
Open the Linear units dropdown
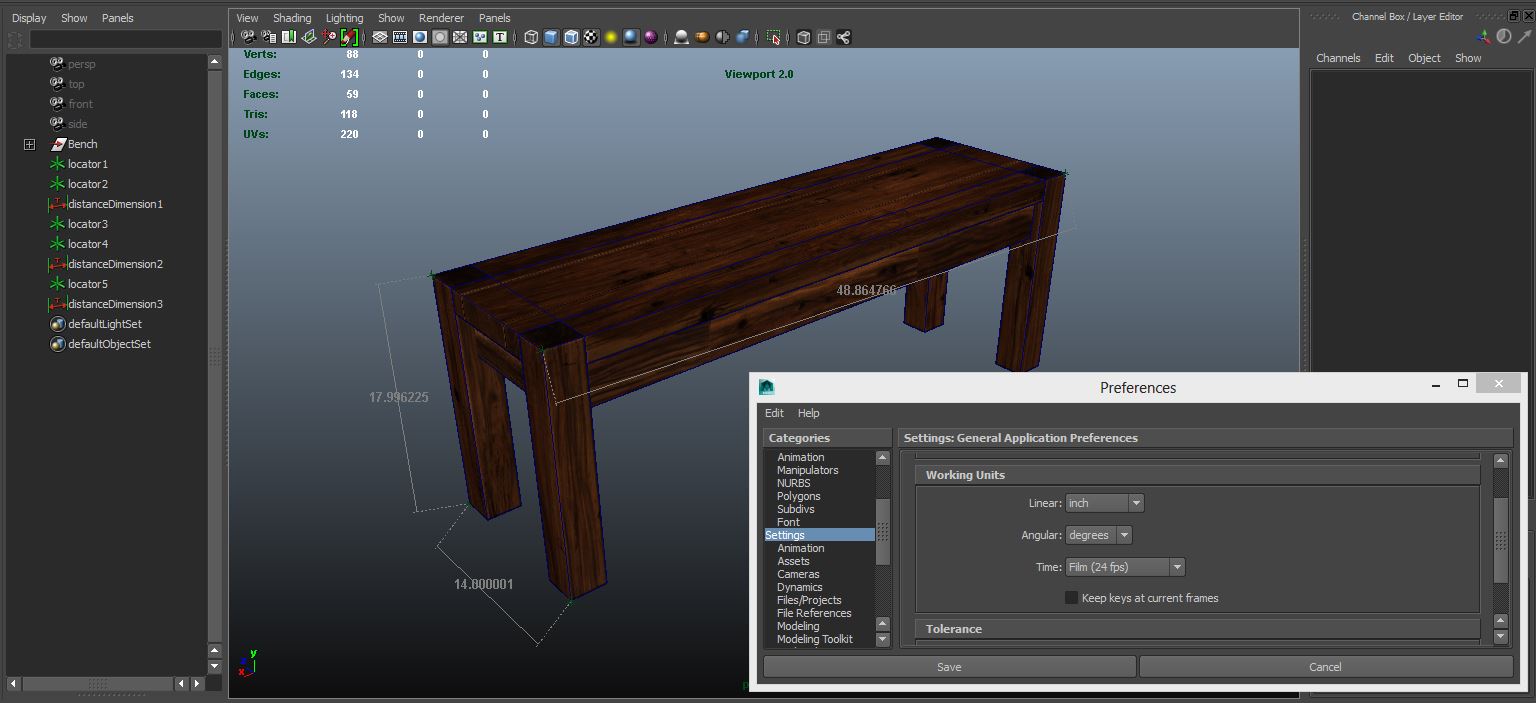click(1104, 503)
